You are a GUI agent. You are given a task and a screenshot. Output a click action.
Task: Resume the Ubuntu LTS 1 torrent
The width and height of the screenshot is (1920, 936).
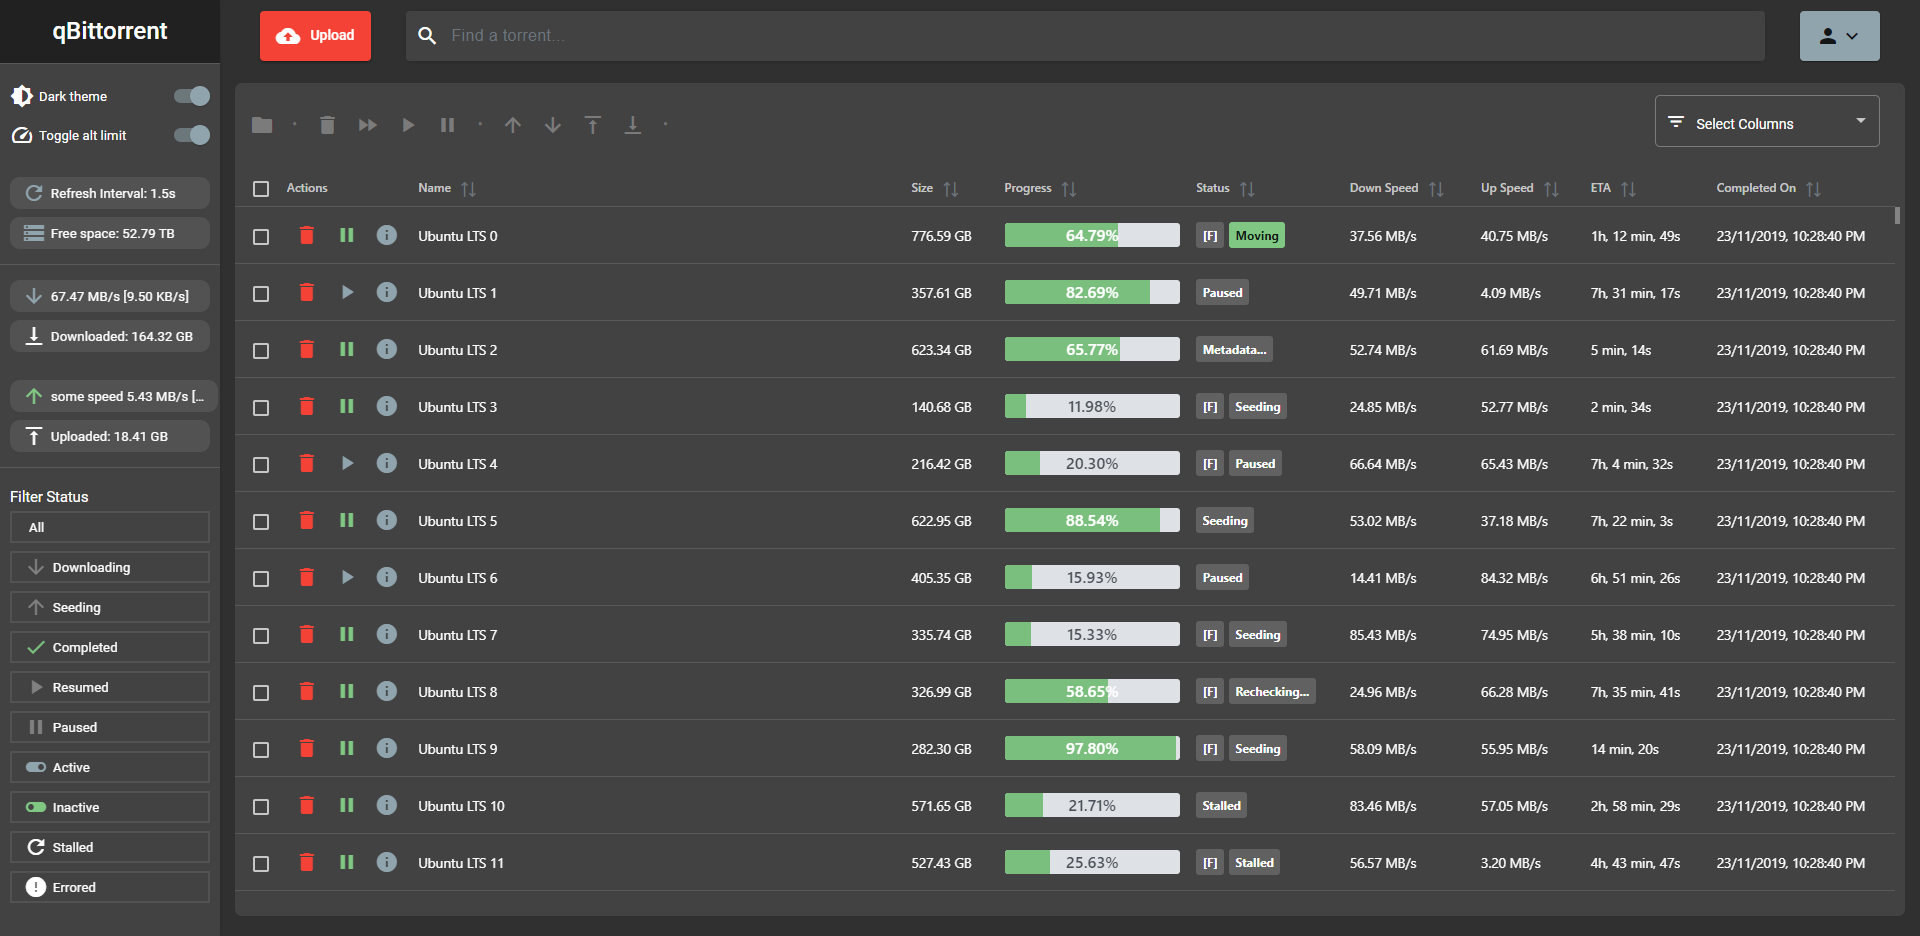347,292
